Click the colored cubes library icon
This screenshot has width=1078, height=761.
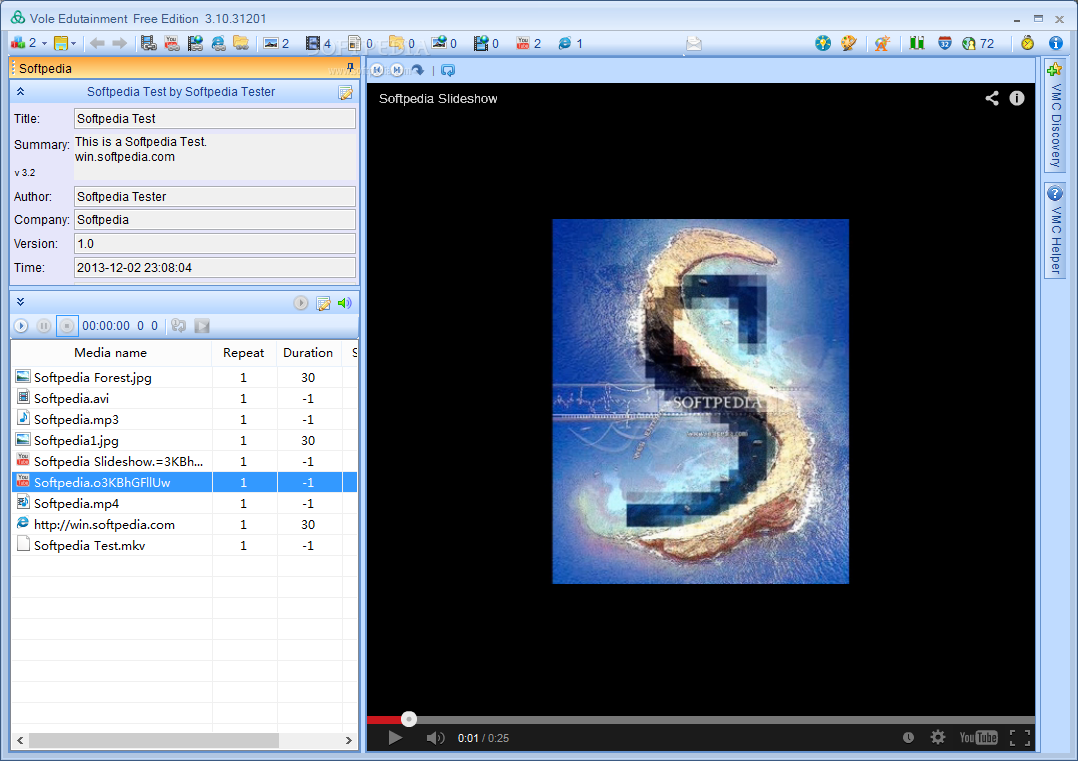point(17,43)
